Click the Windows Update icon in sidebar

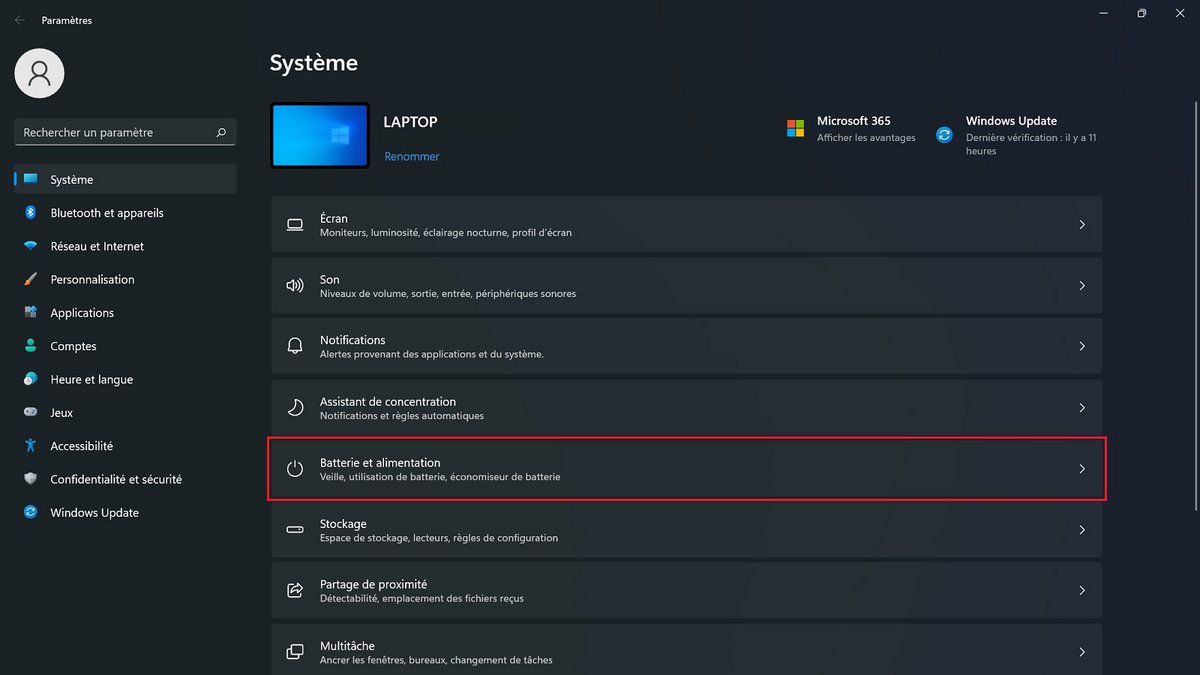click(30, 513)
